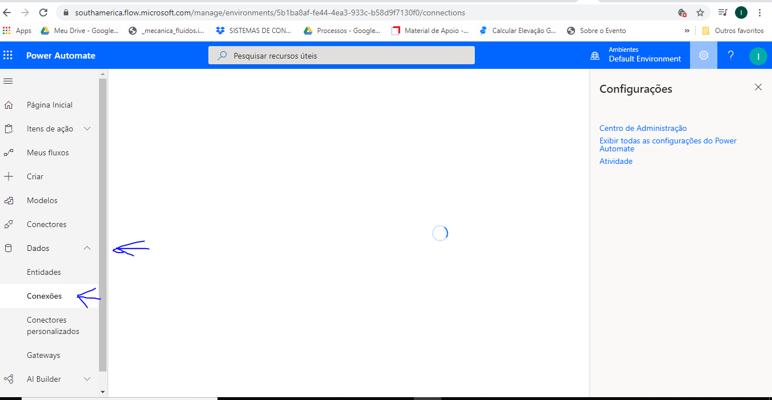Viewport: 772px width, 400px height.
Task: Click the Página Inicial home icon
Action: 9,105
